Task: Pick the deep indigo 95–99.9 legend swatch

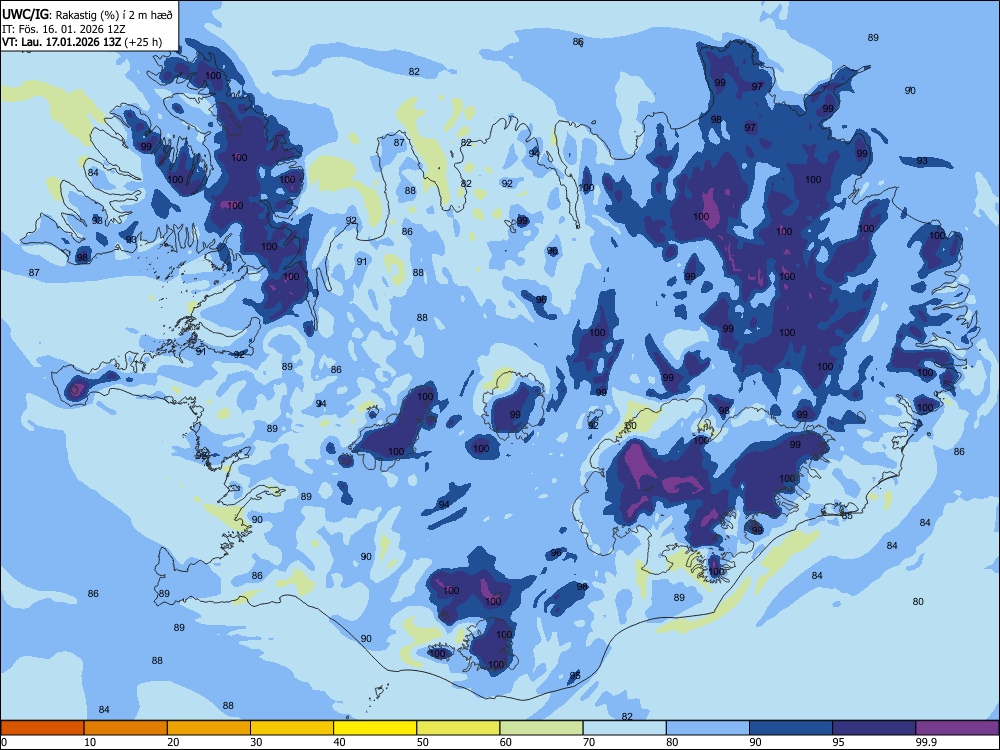Action: pos(874,728)
